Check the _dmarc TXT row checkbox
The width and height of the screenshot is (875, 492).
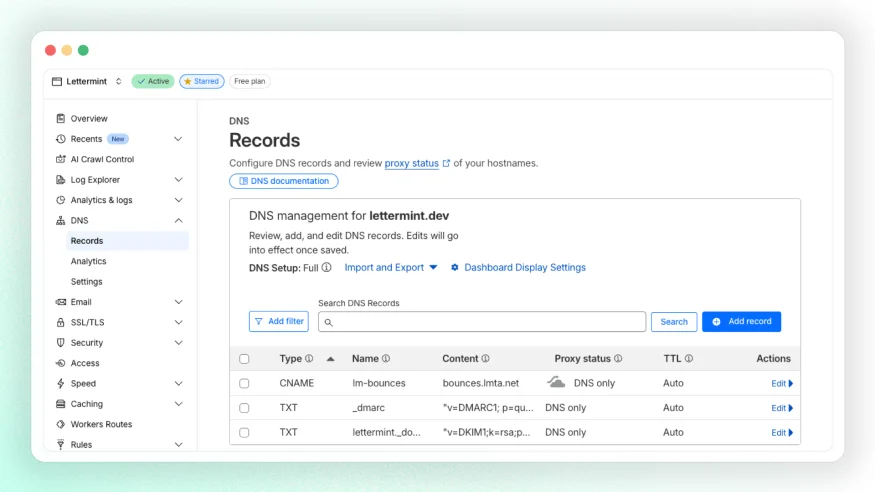click(x=244, y=408)
